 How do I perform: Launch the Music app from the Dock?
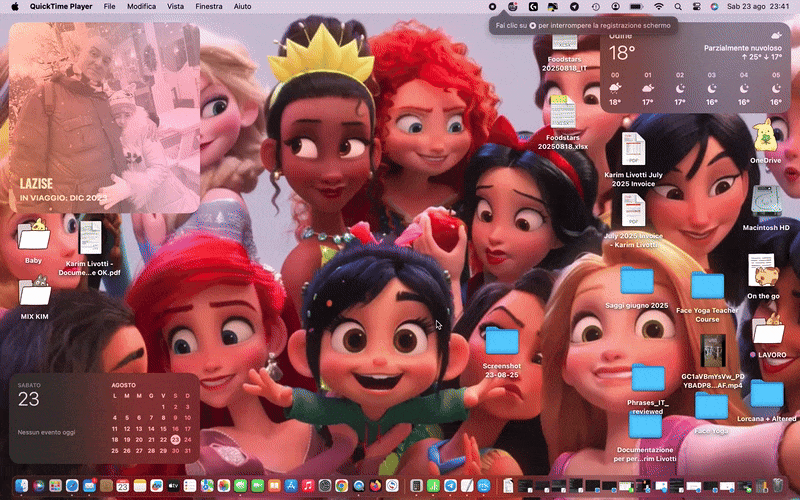click(308, 485)
